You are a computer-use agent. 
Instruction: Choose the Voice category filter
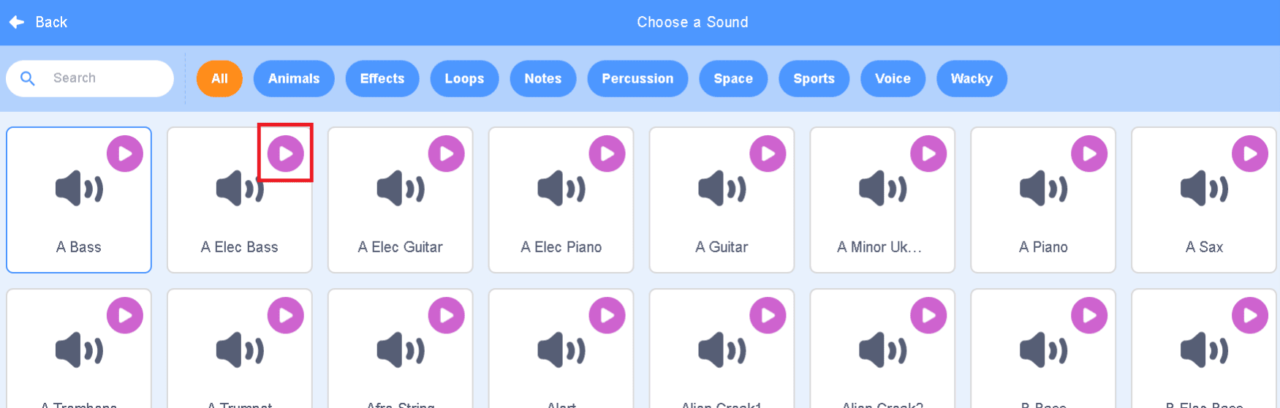click(892, 78)
